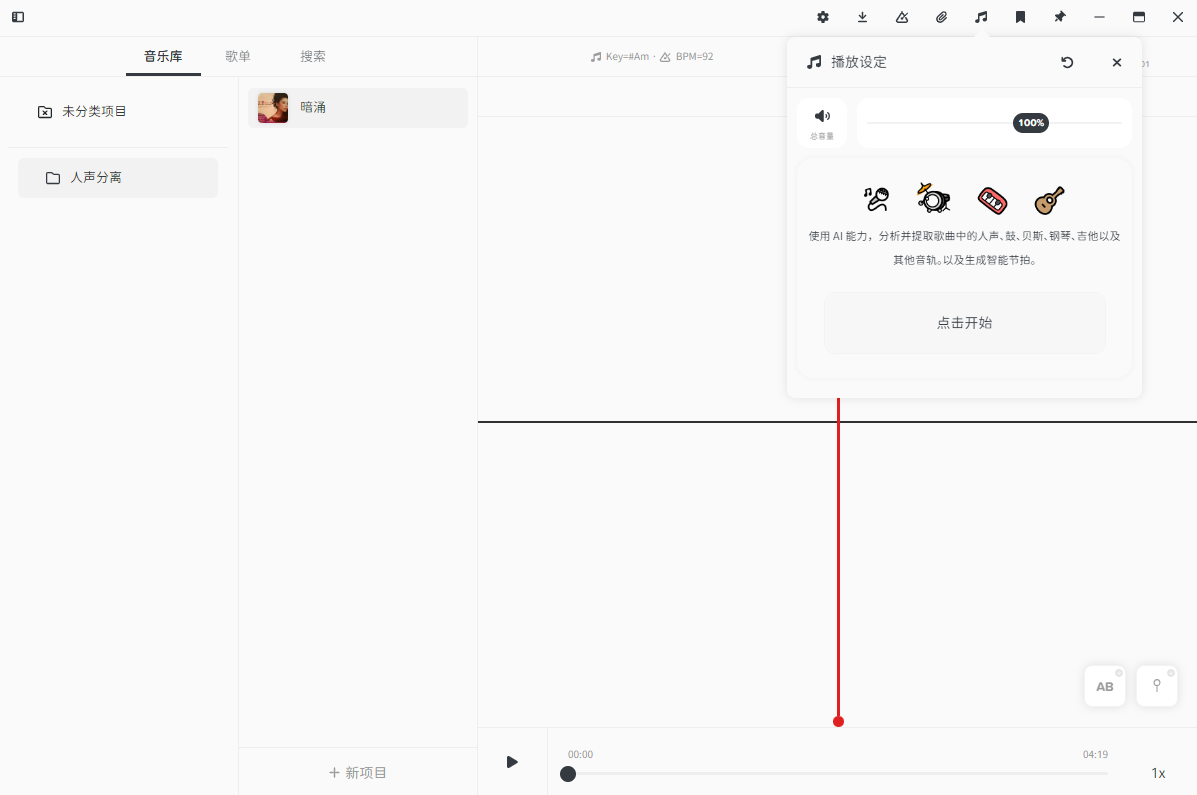Select the drum track icon

[x=932, y=199]
